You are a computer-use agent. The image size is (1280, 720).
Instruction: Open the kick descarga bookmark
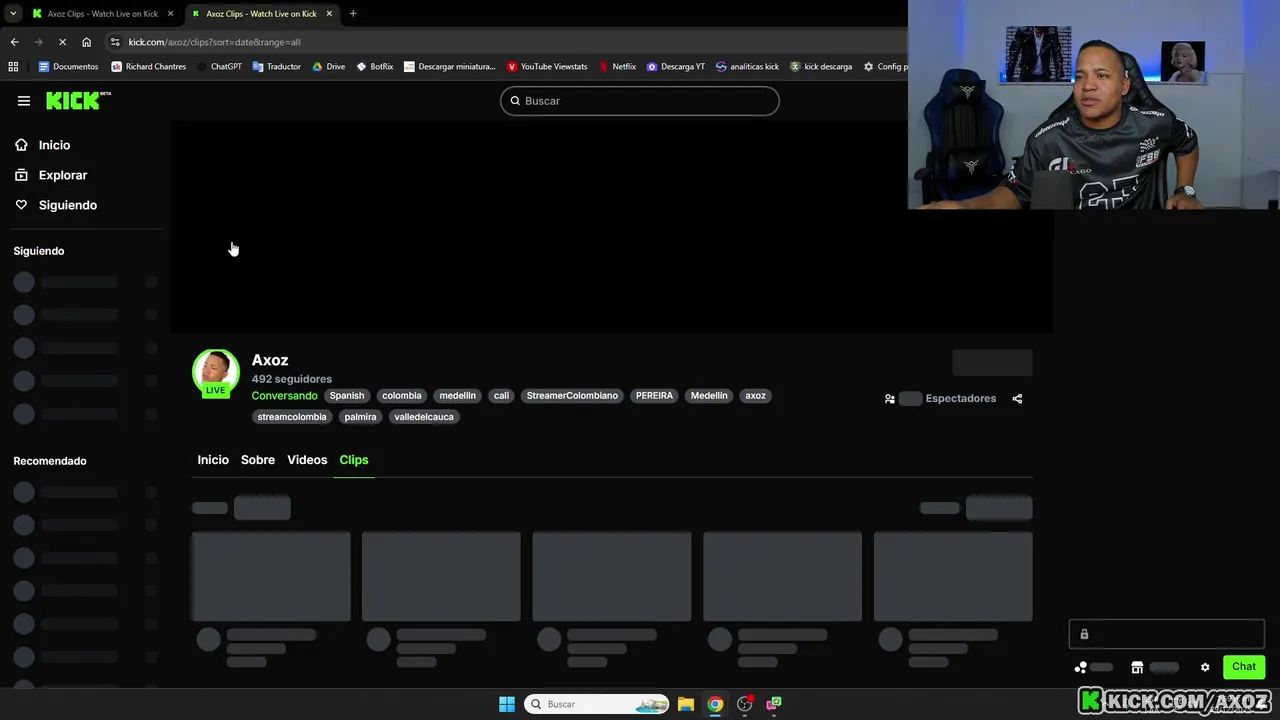pyautogui.click(x=821, y=67)
